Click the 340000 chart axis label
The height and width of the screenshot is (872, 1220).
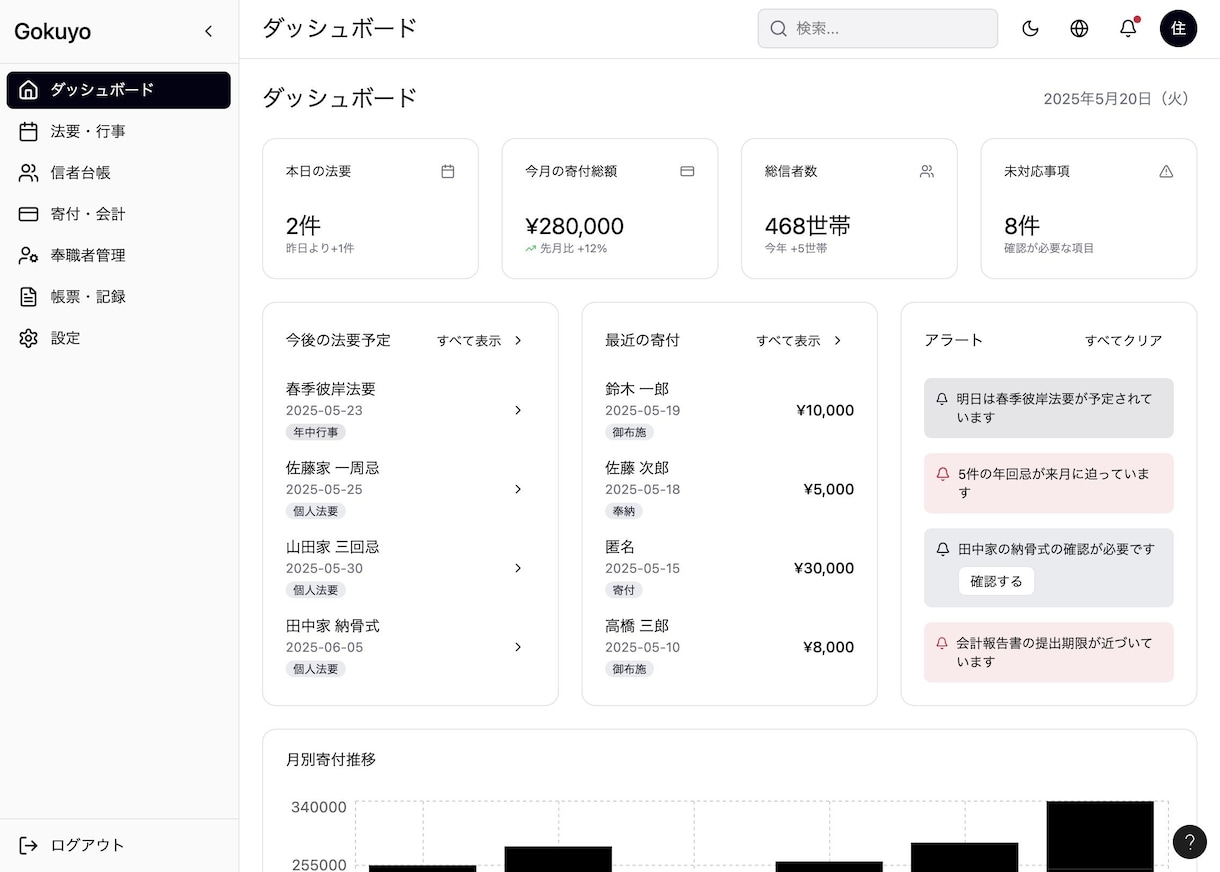click(319, 807)
